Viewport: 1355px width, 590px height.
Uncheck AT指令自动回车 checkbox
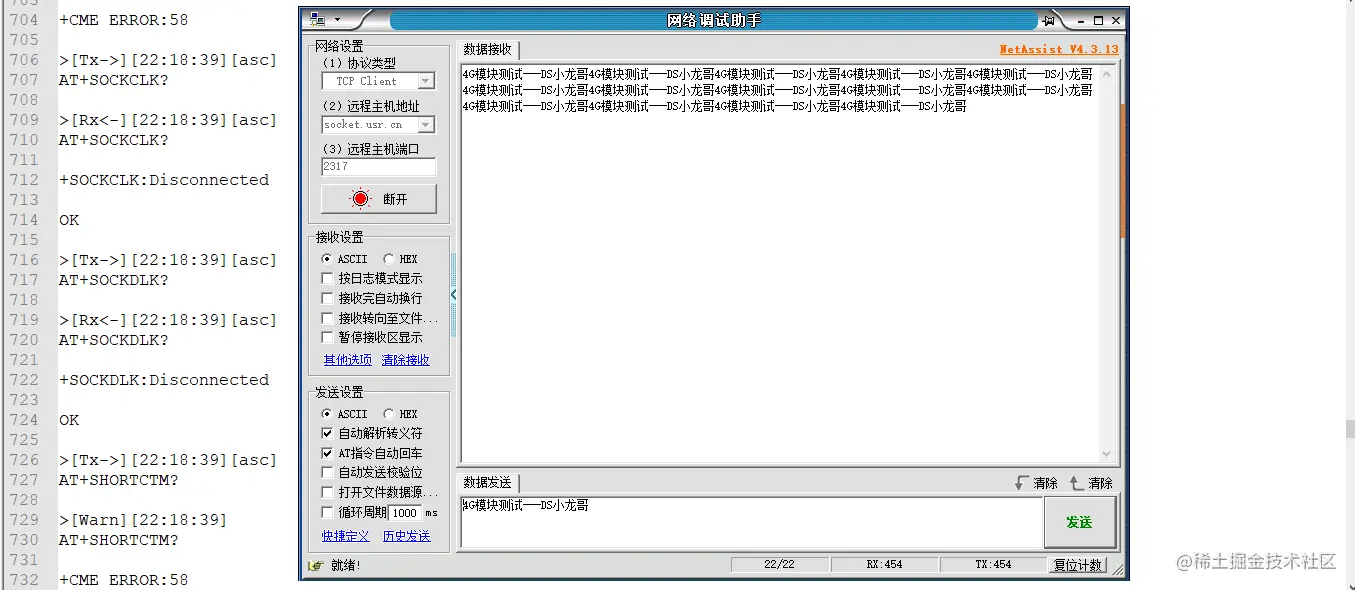[327, 453]
